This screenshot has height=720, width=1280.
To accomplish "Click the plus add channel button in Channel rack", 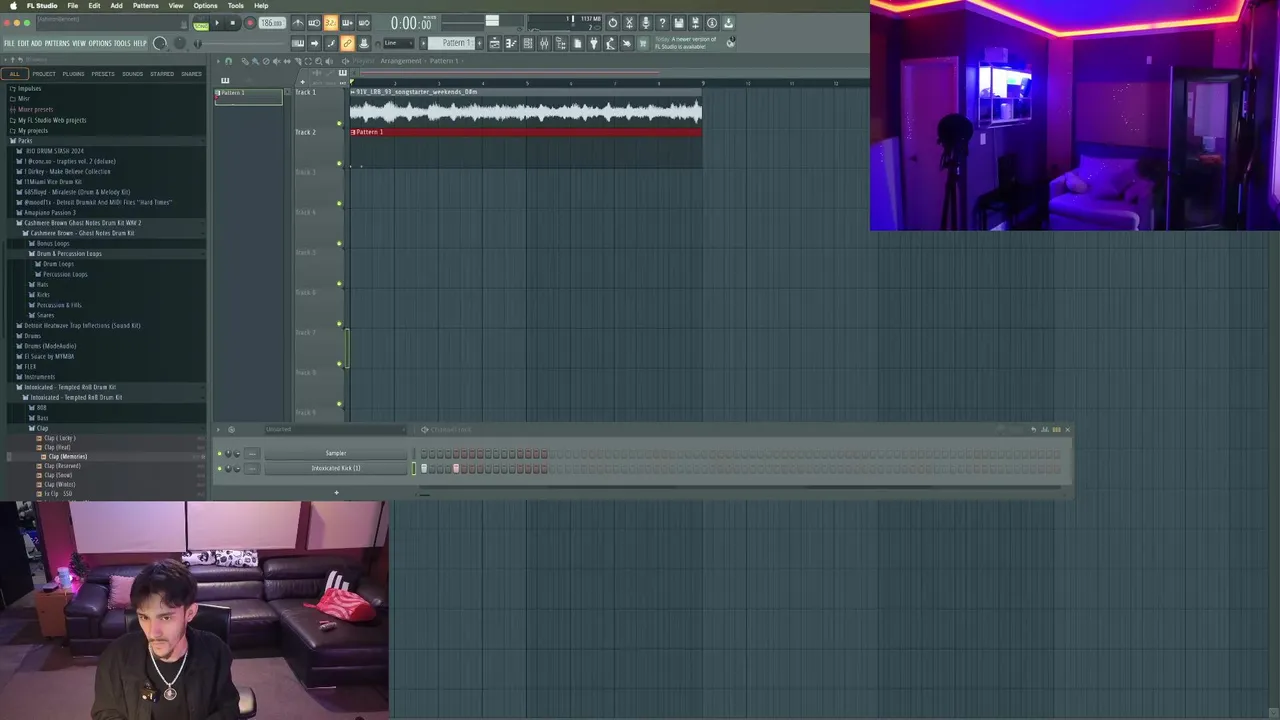I will (336, 492).
